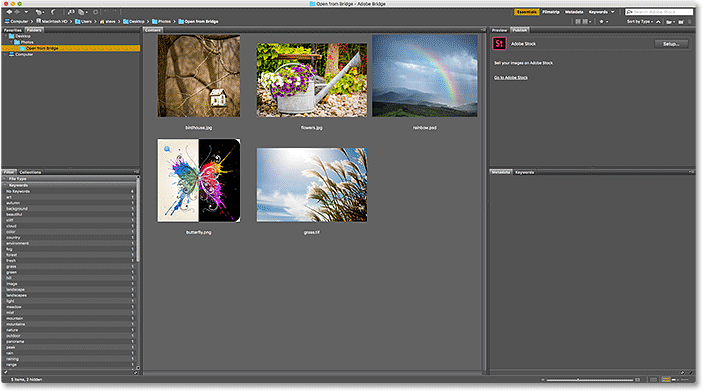Viewport: 704px width, 392px height.
Task: Switch to Keywords workspace
Action: point(598,12)
